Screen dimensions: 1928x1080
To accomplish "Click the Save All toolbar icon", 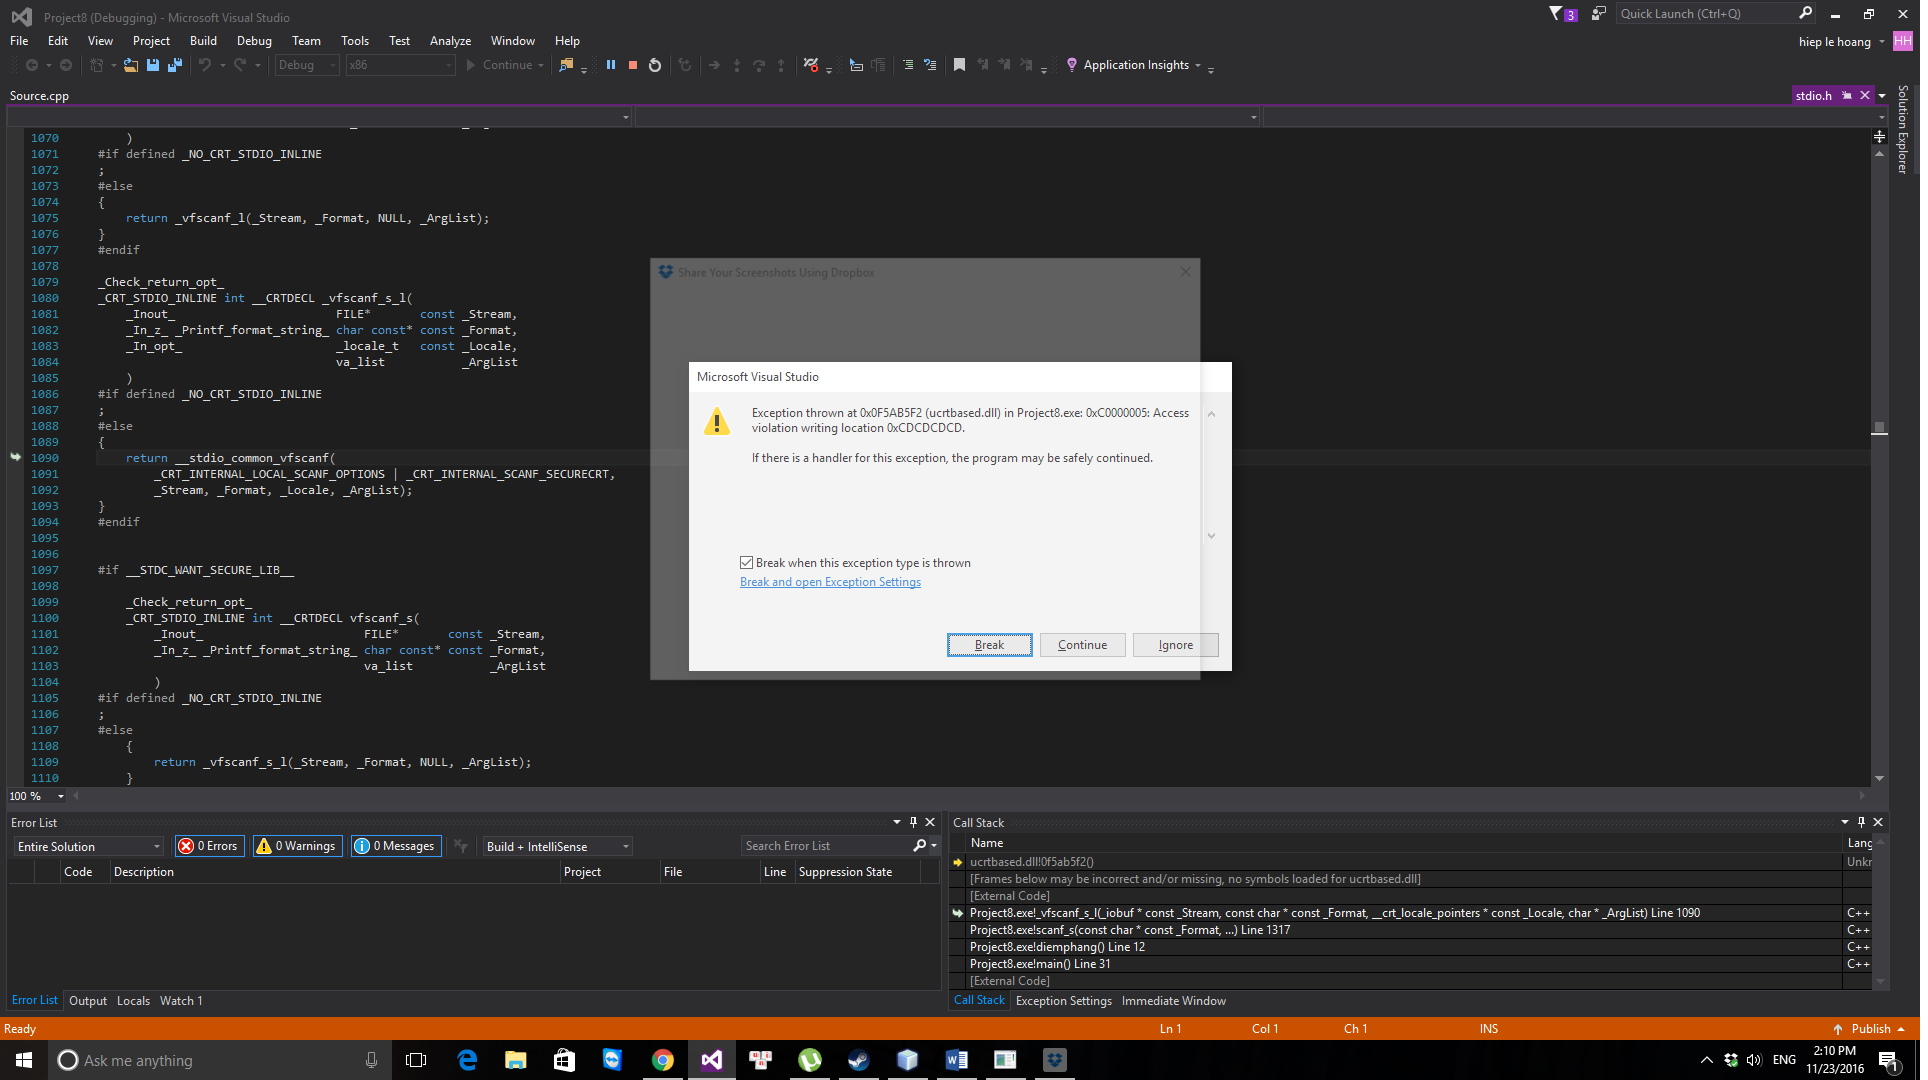I will point(175,65).
